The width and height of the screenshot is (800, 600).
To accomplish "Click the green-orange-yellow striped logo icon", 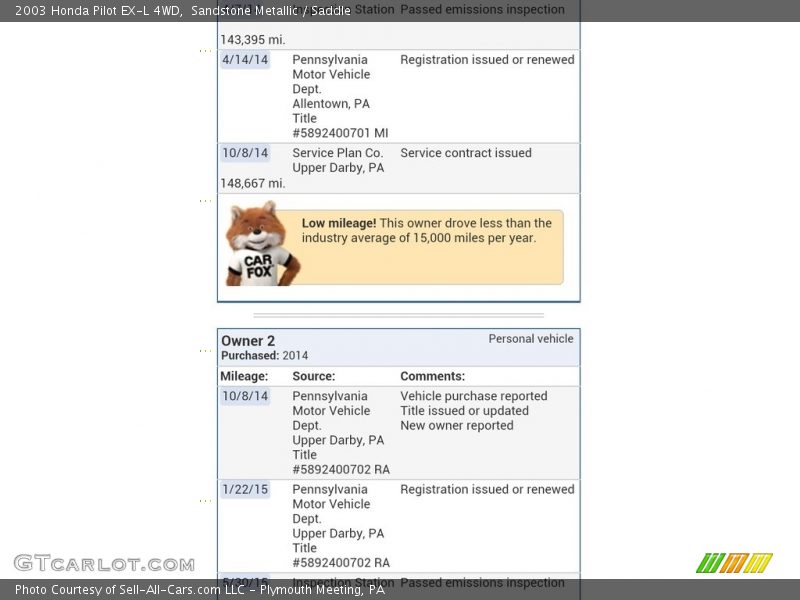I will pos(734,563).
